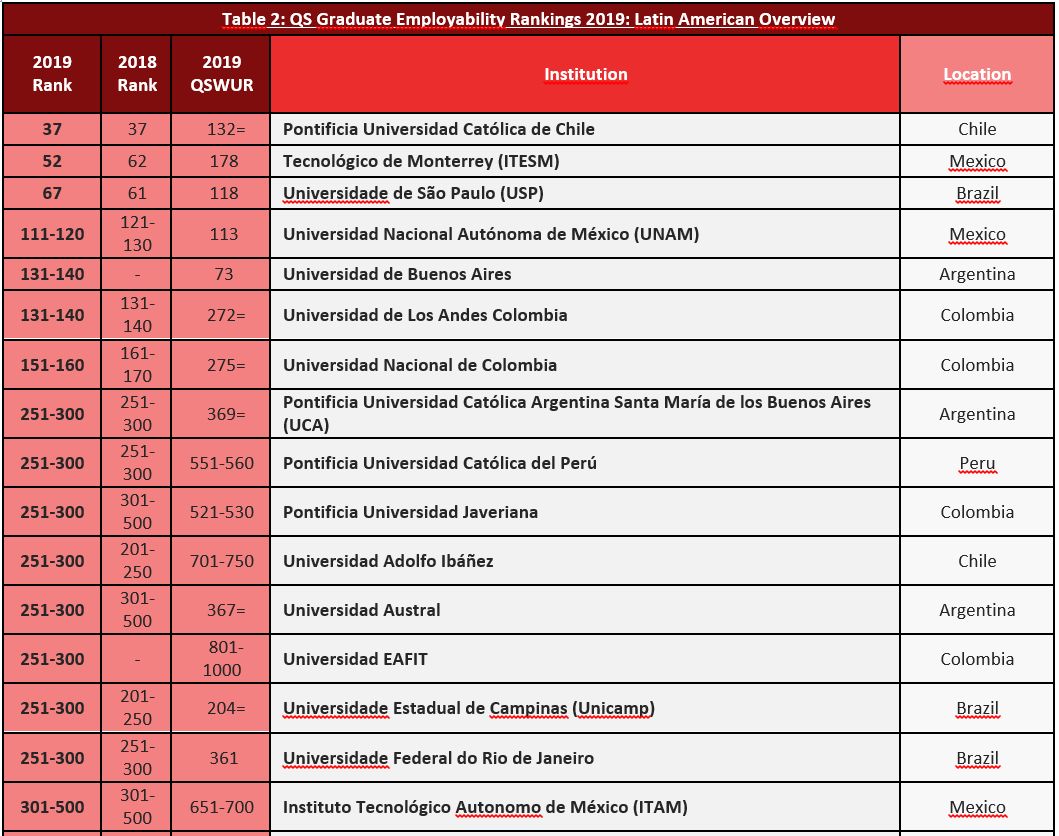This screenshot has height=836, width=1059.
Task: Select 2019 rank '111-120' cell
Action: [x=52, y=234]
